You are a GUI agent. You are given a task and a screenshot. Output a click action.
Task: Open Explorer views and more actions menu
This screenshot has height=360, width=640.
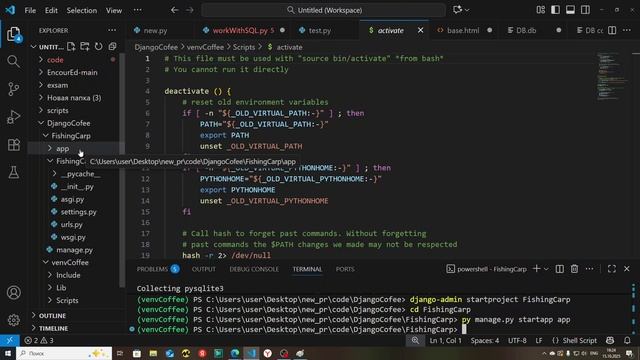(x=112, y=30)
